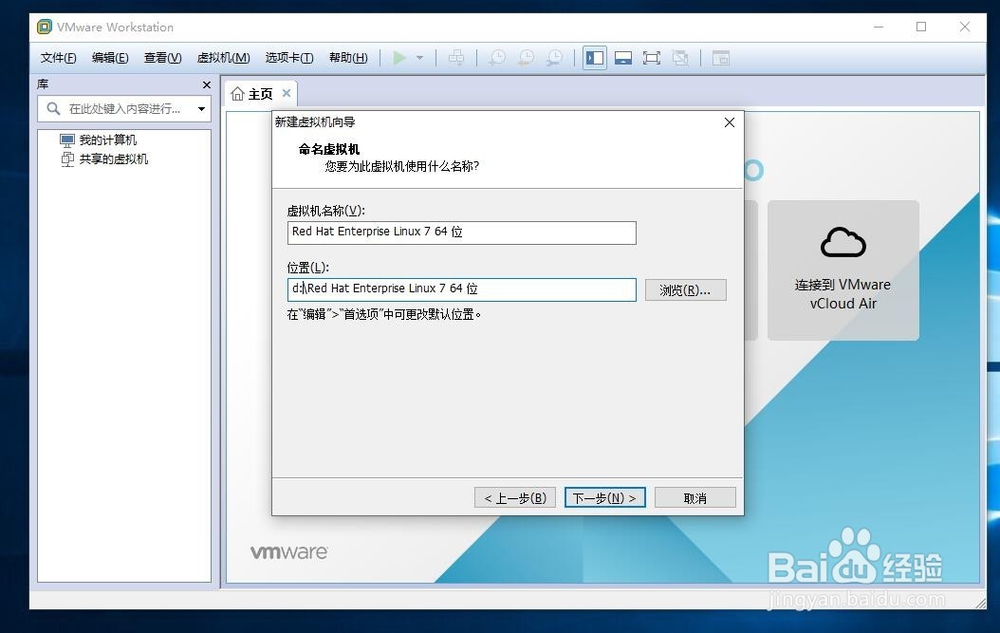Click the 上一步(B) back button
The image size is (1000, 633).
click(x=515, y=498)
